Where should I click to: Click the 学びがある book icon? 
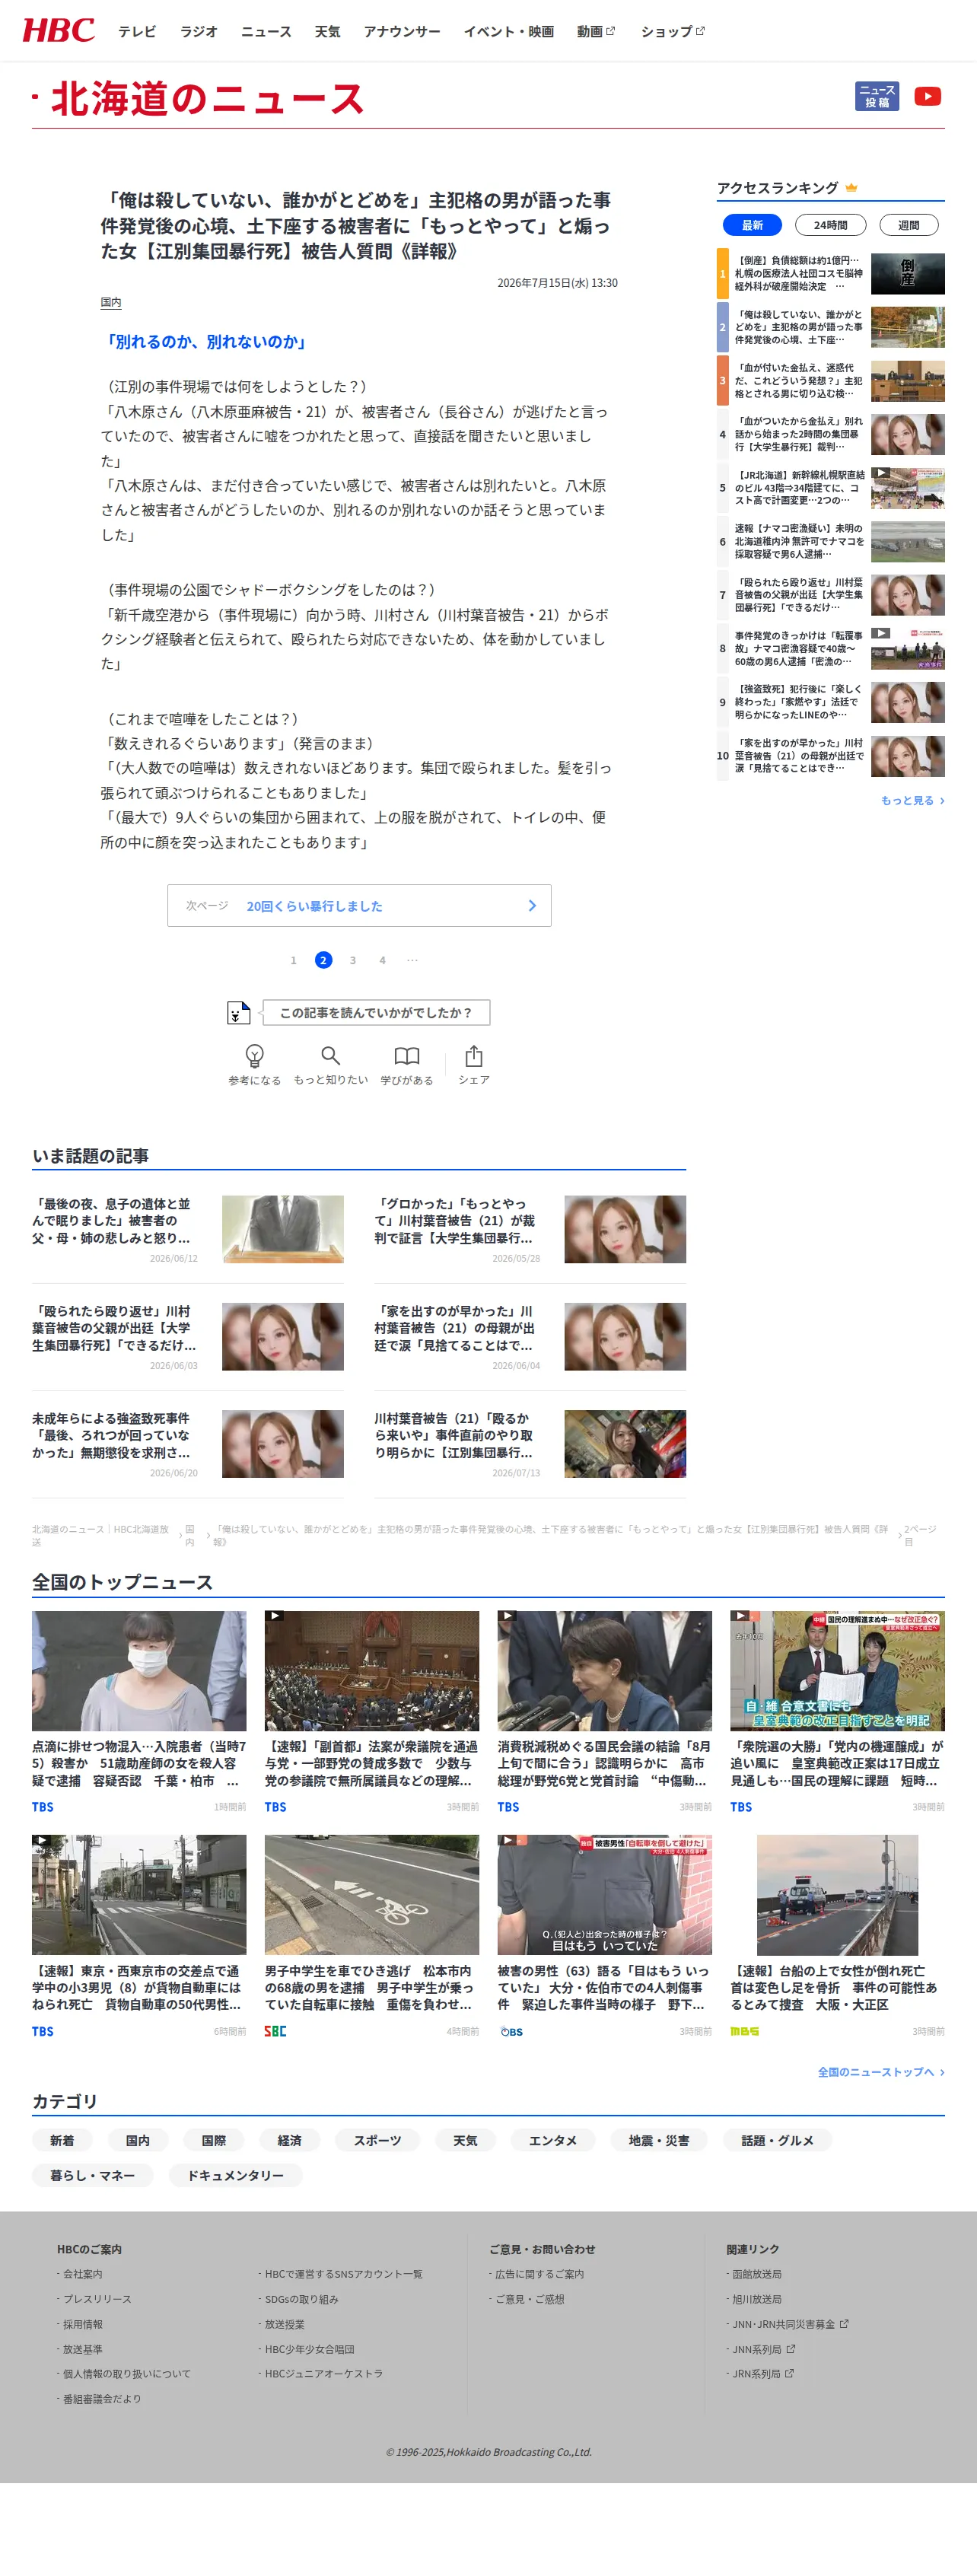click(406, 1055)
